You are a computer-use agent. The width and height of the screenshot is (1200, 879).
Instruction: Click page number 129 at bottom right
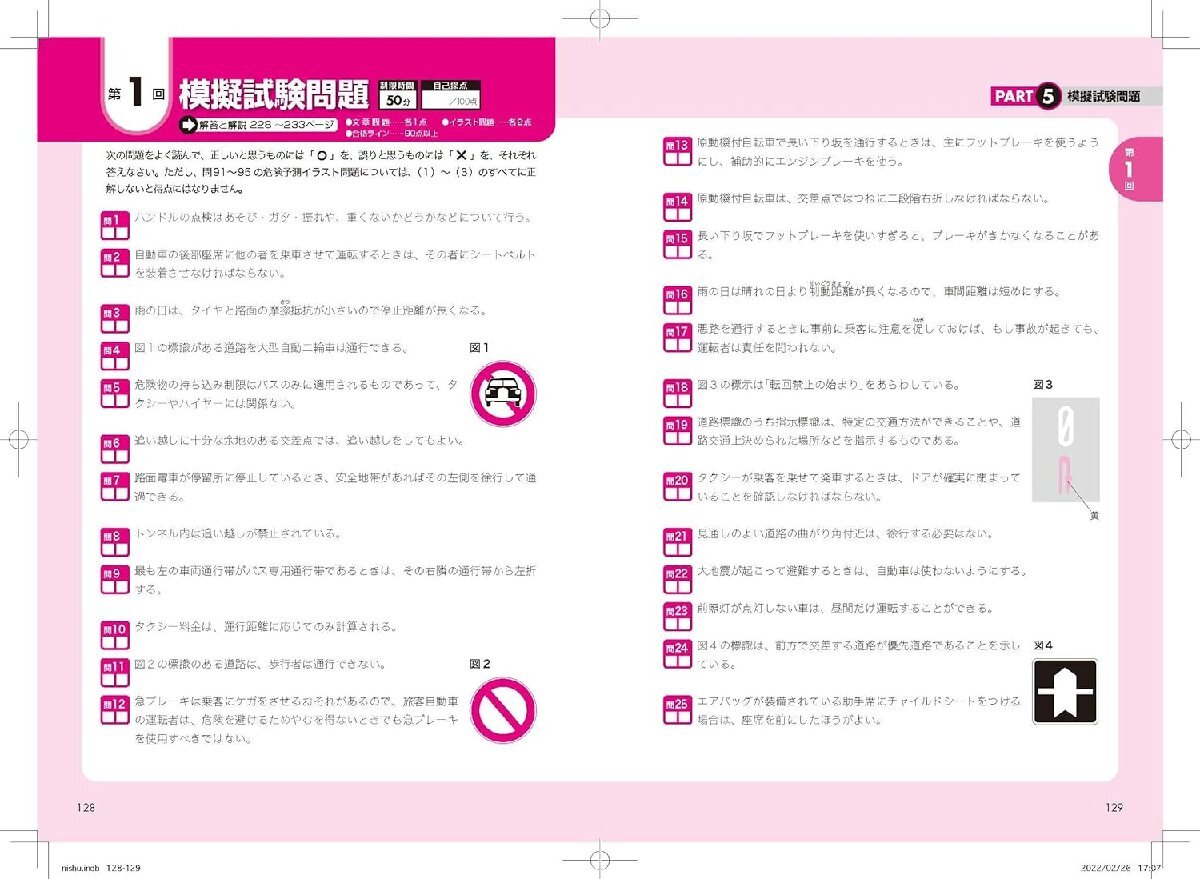click(1116, 808)
